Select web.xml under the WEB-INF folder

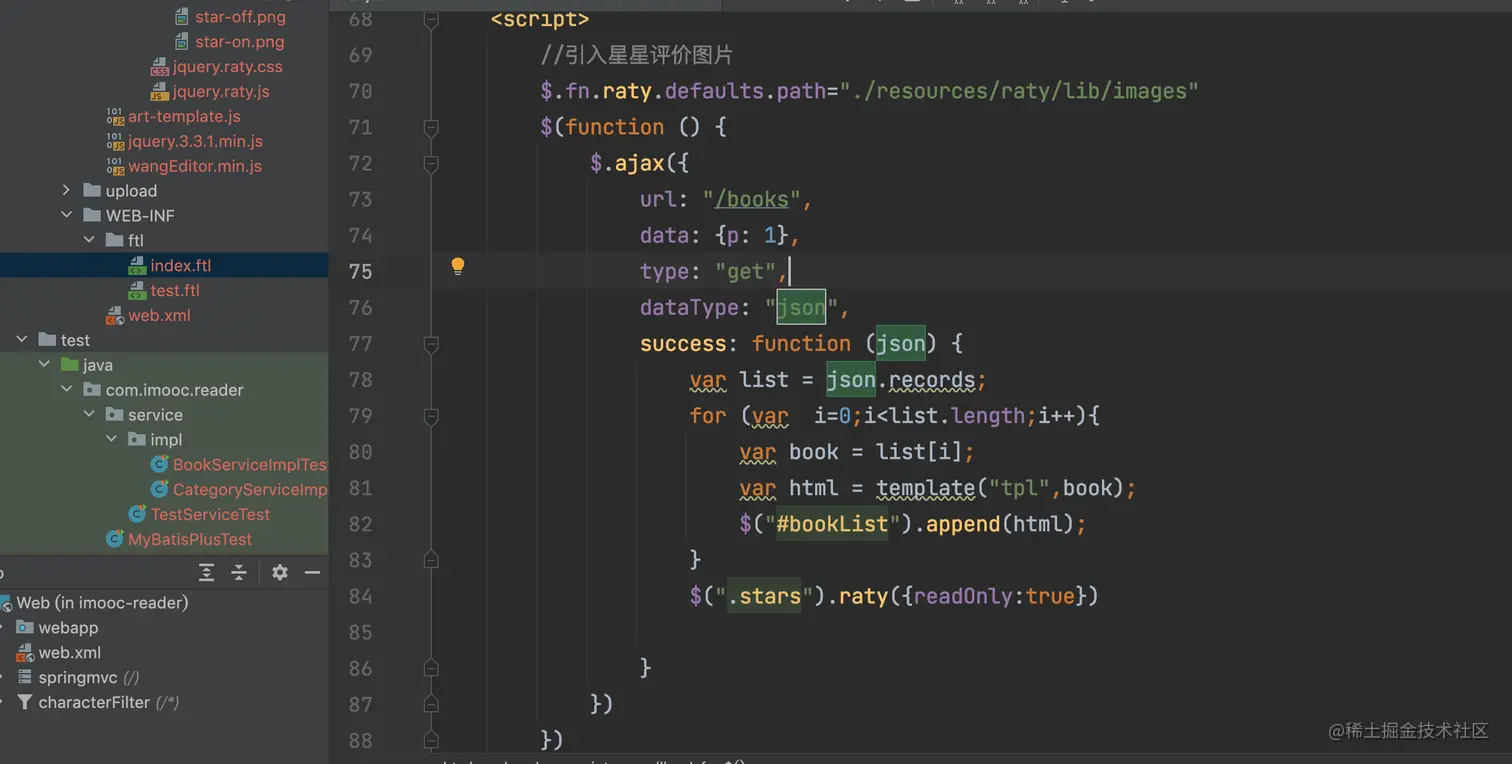click(x=159, y=316)
